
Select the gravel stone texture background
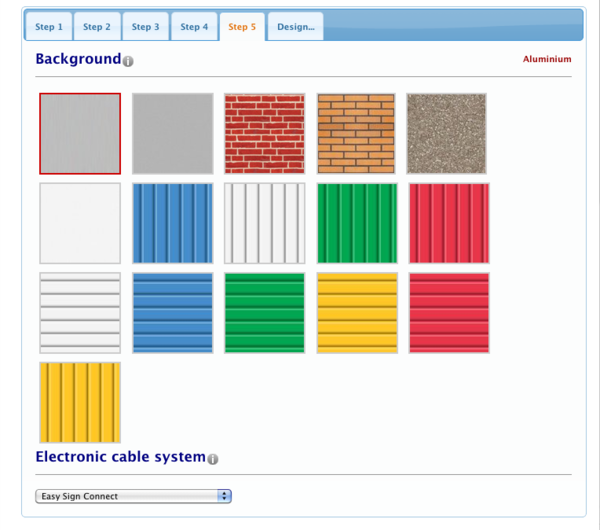(447, 134)
